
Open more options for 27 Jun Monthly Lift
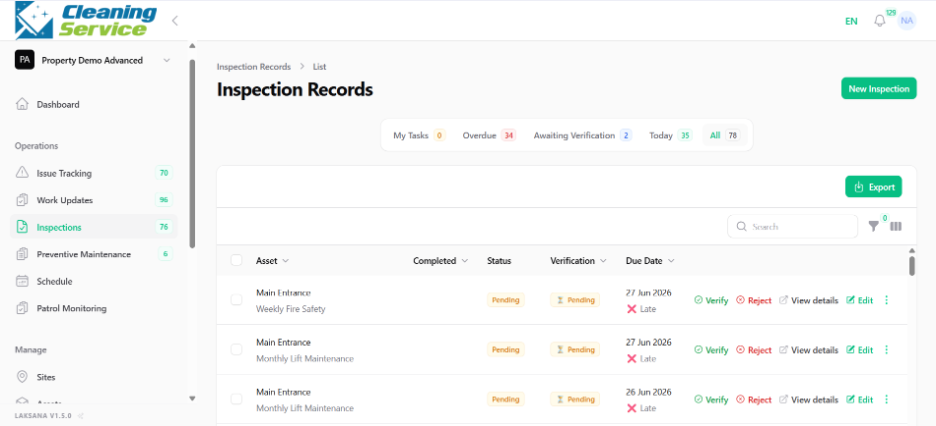point(886,350)
